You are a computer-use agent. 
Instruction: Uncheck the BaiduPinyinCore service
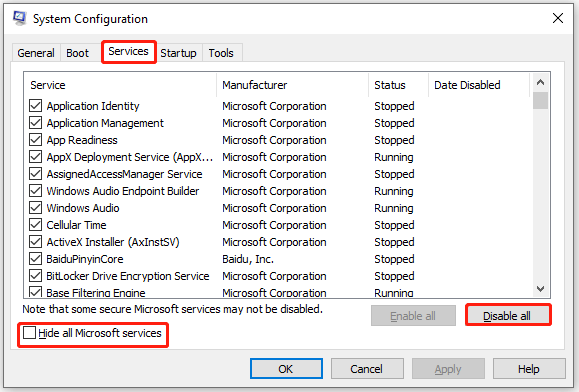coord(35,259)
